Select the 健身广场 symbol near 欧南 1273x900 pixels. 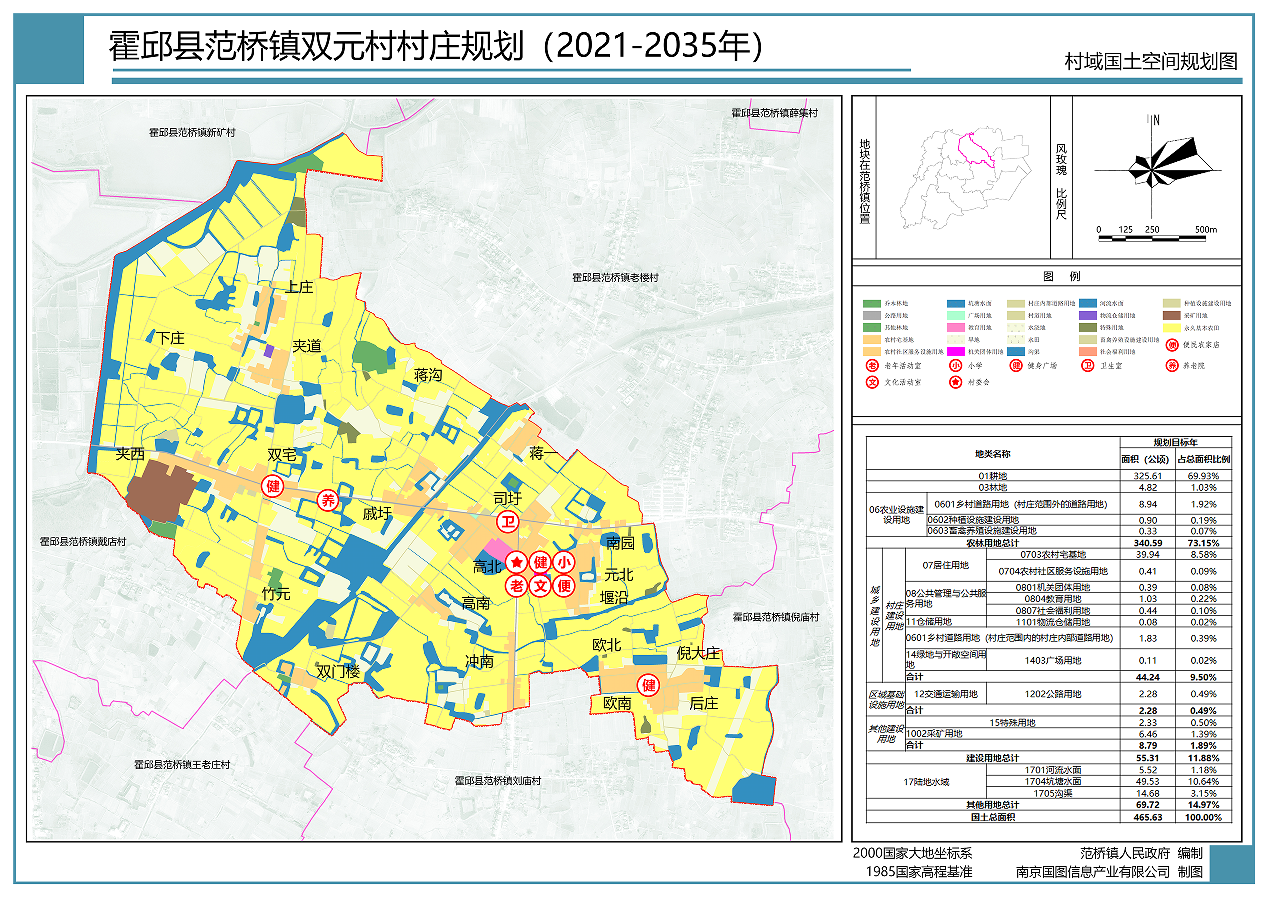click(647, 686)
